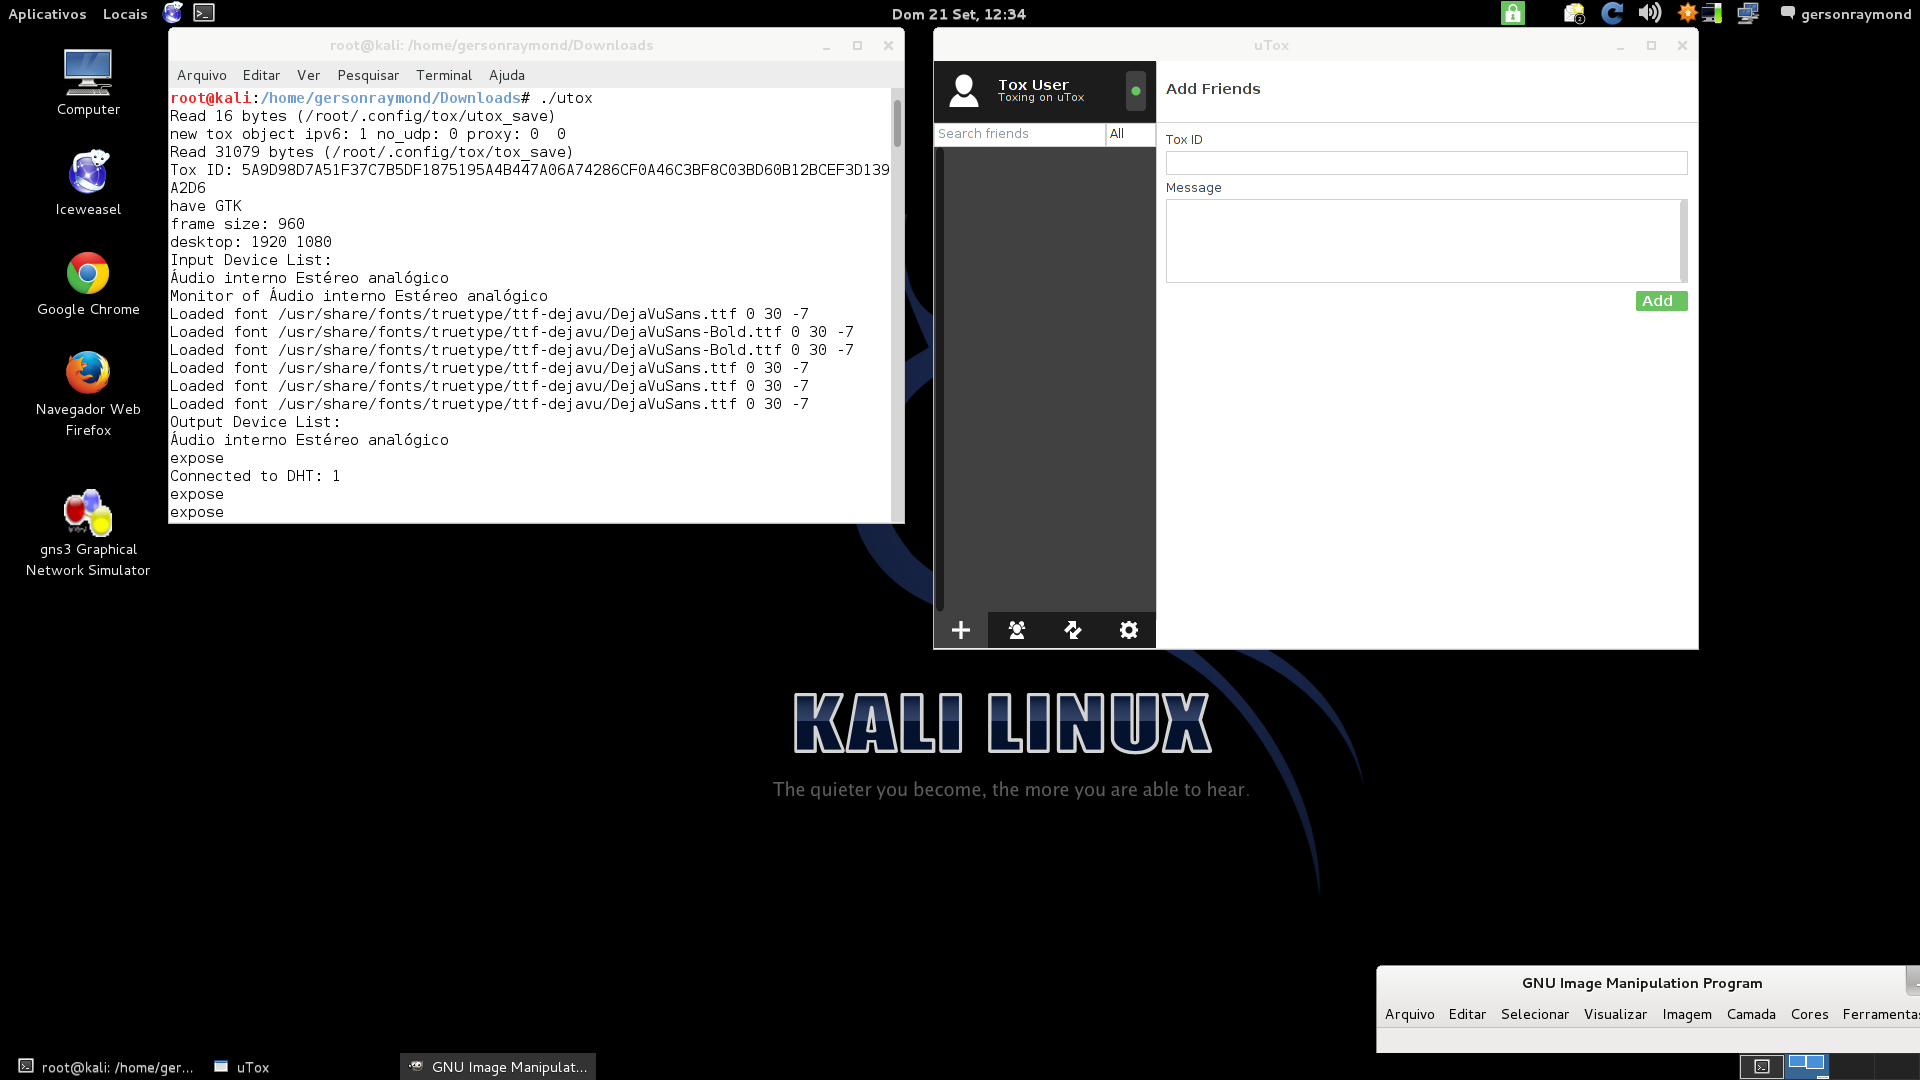Select the Iceweasel desktop icon
Viewport: 1920px width, 1080px height.
(x=88, y=183)
